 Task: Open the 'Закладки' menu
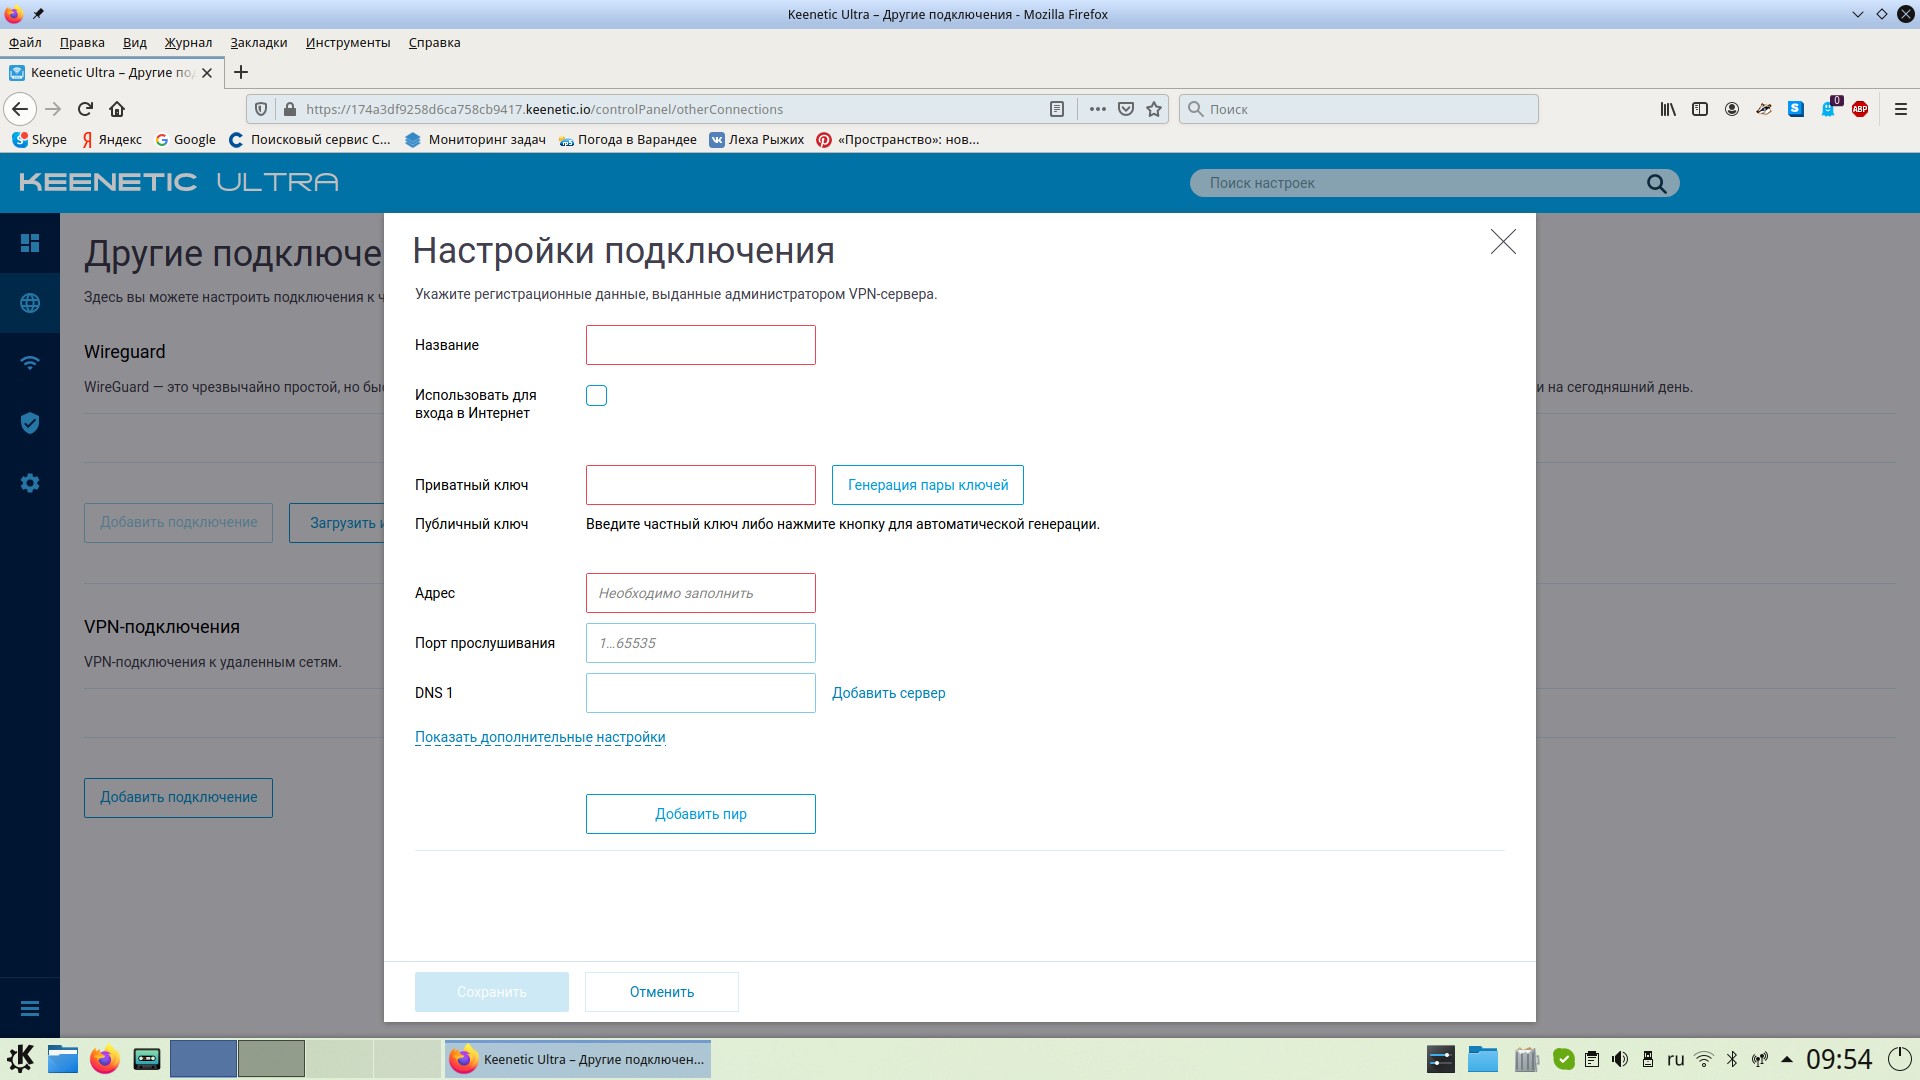point(258,42)
